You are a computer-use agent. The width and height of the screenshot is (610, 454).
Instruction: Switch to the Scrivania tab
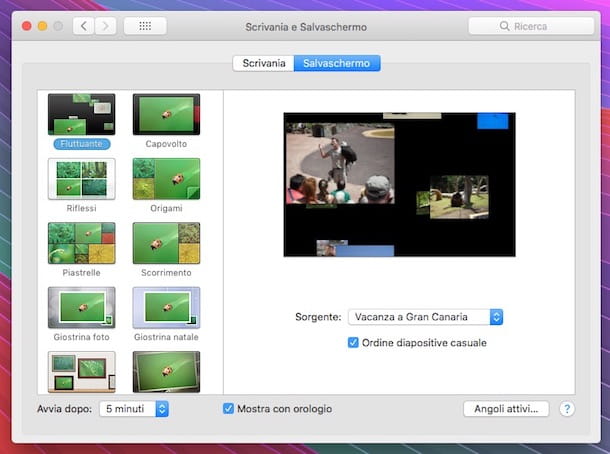pyautogui.click(x=263, y=63)
